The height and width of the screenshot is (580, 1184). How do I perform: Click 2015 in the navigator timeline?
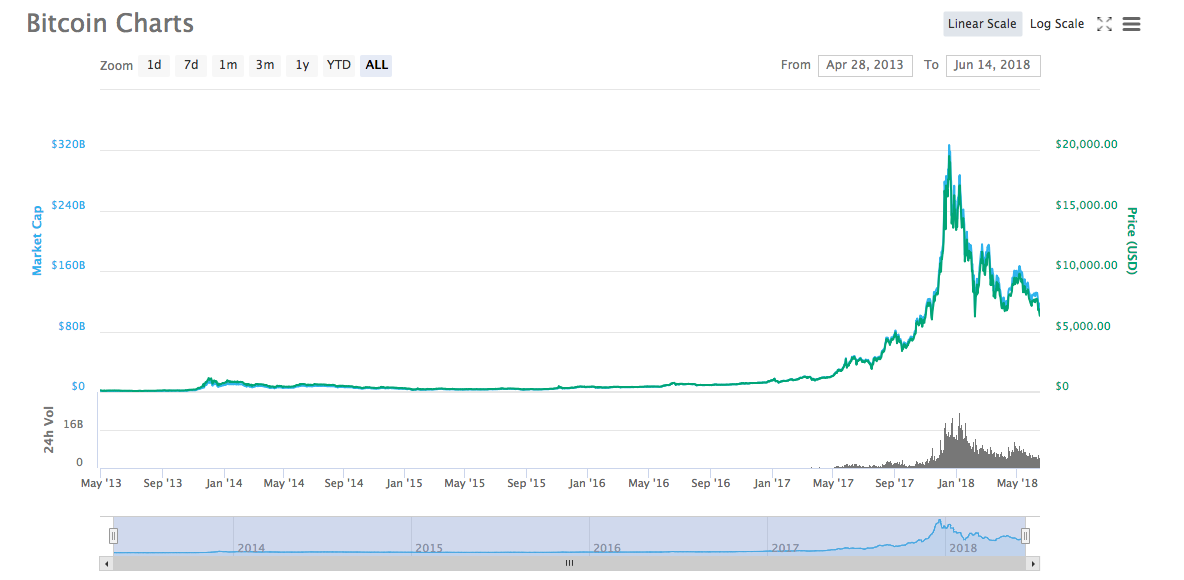[429, 548]
